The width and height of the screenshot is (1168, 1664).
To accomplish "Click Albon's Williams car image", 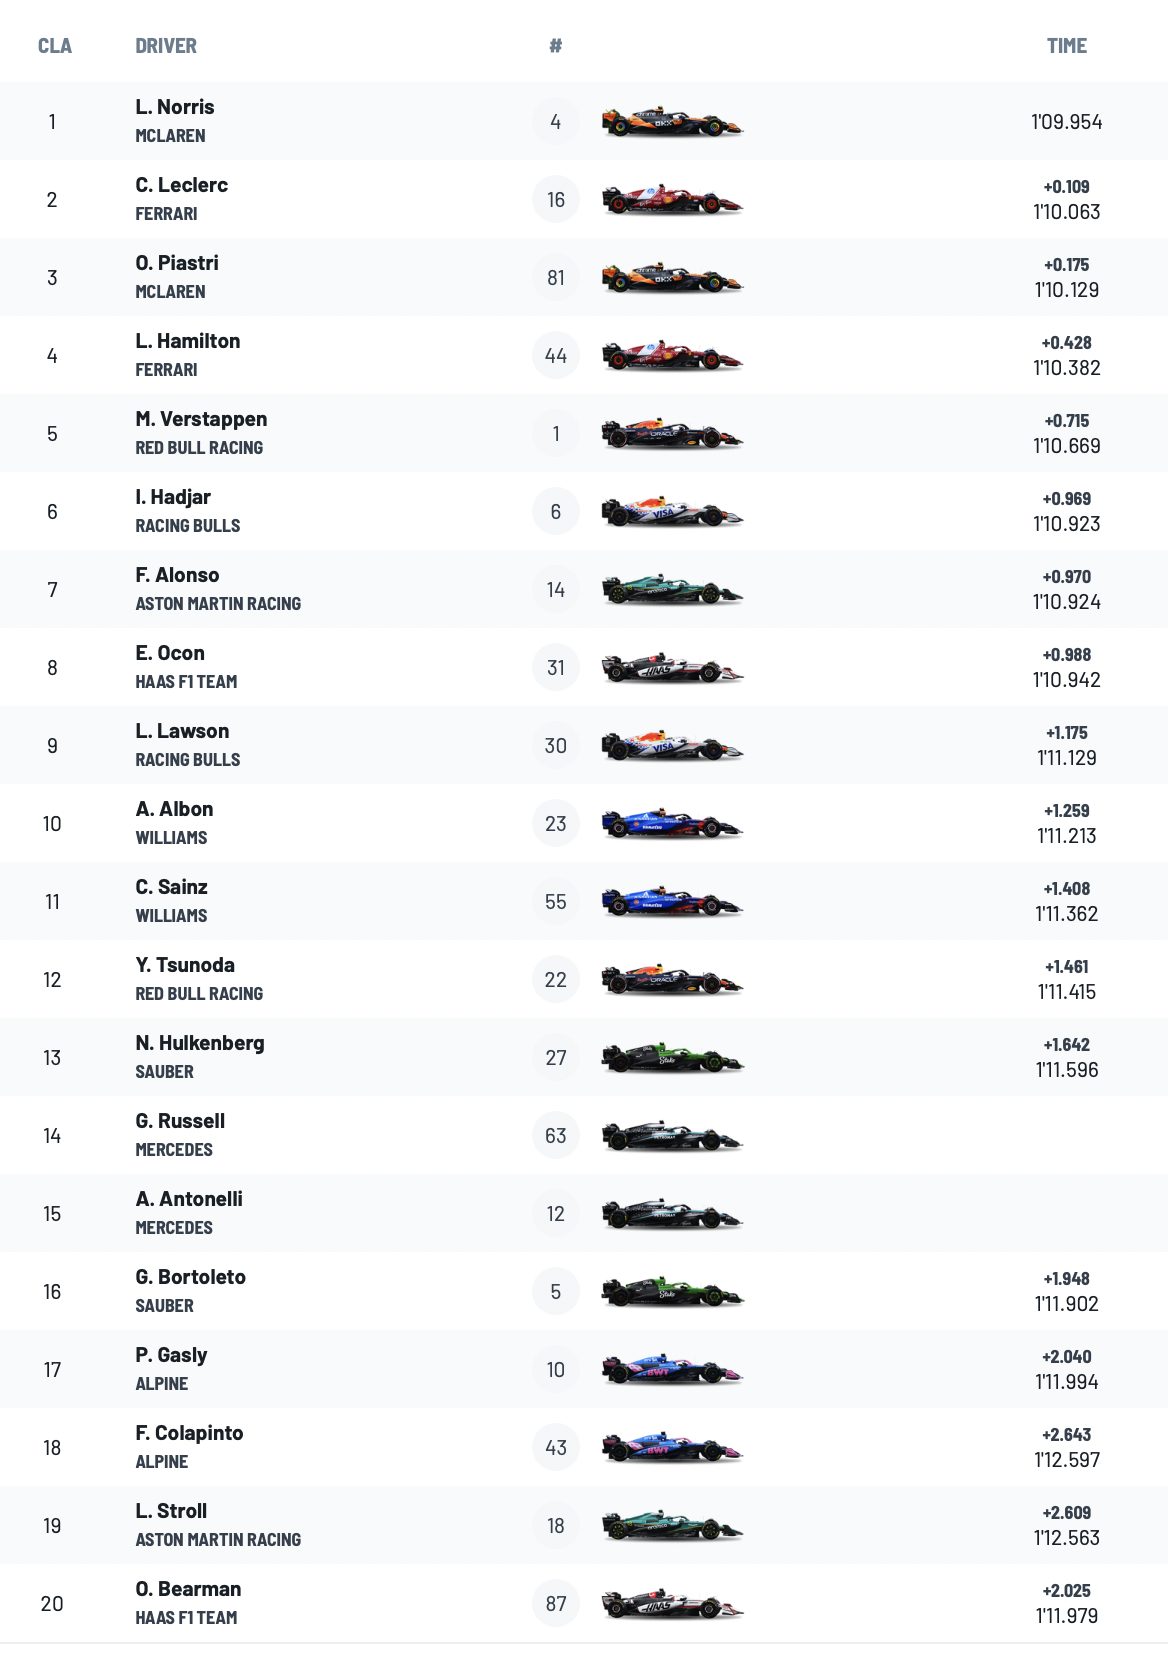I will [x=672, y=824].
